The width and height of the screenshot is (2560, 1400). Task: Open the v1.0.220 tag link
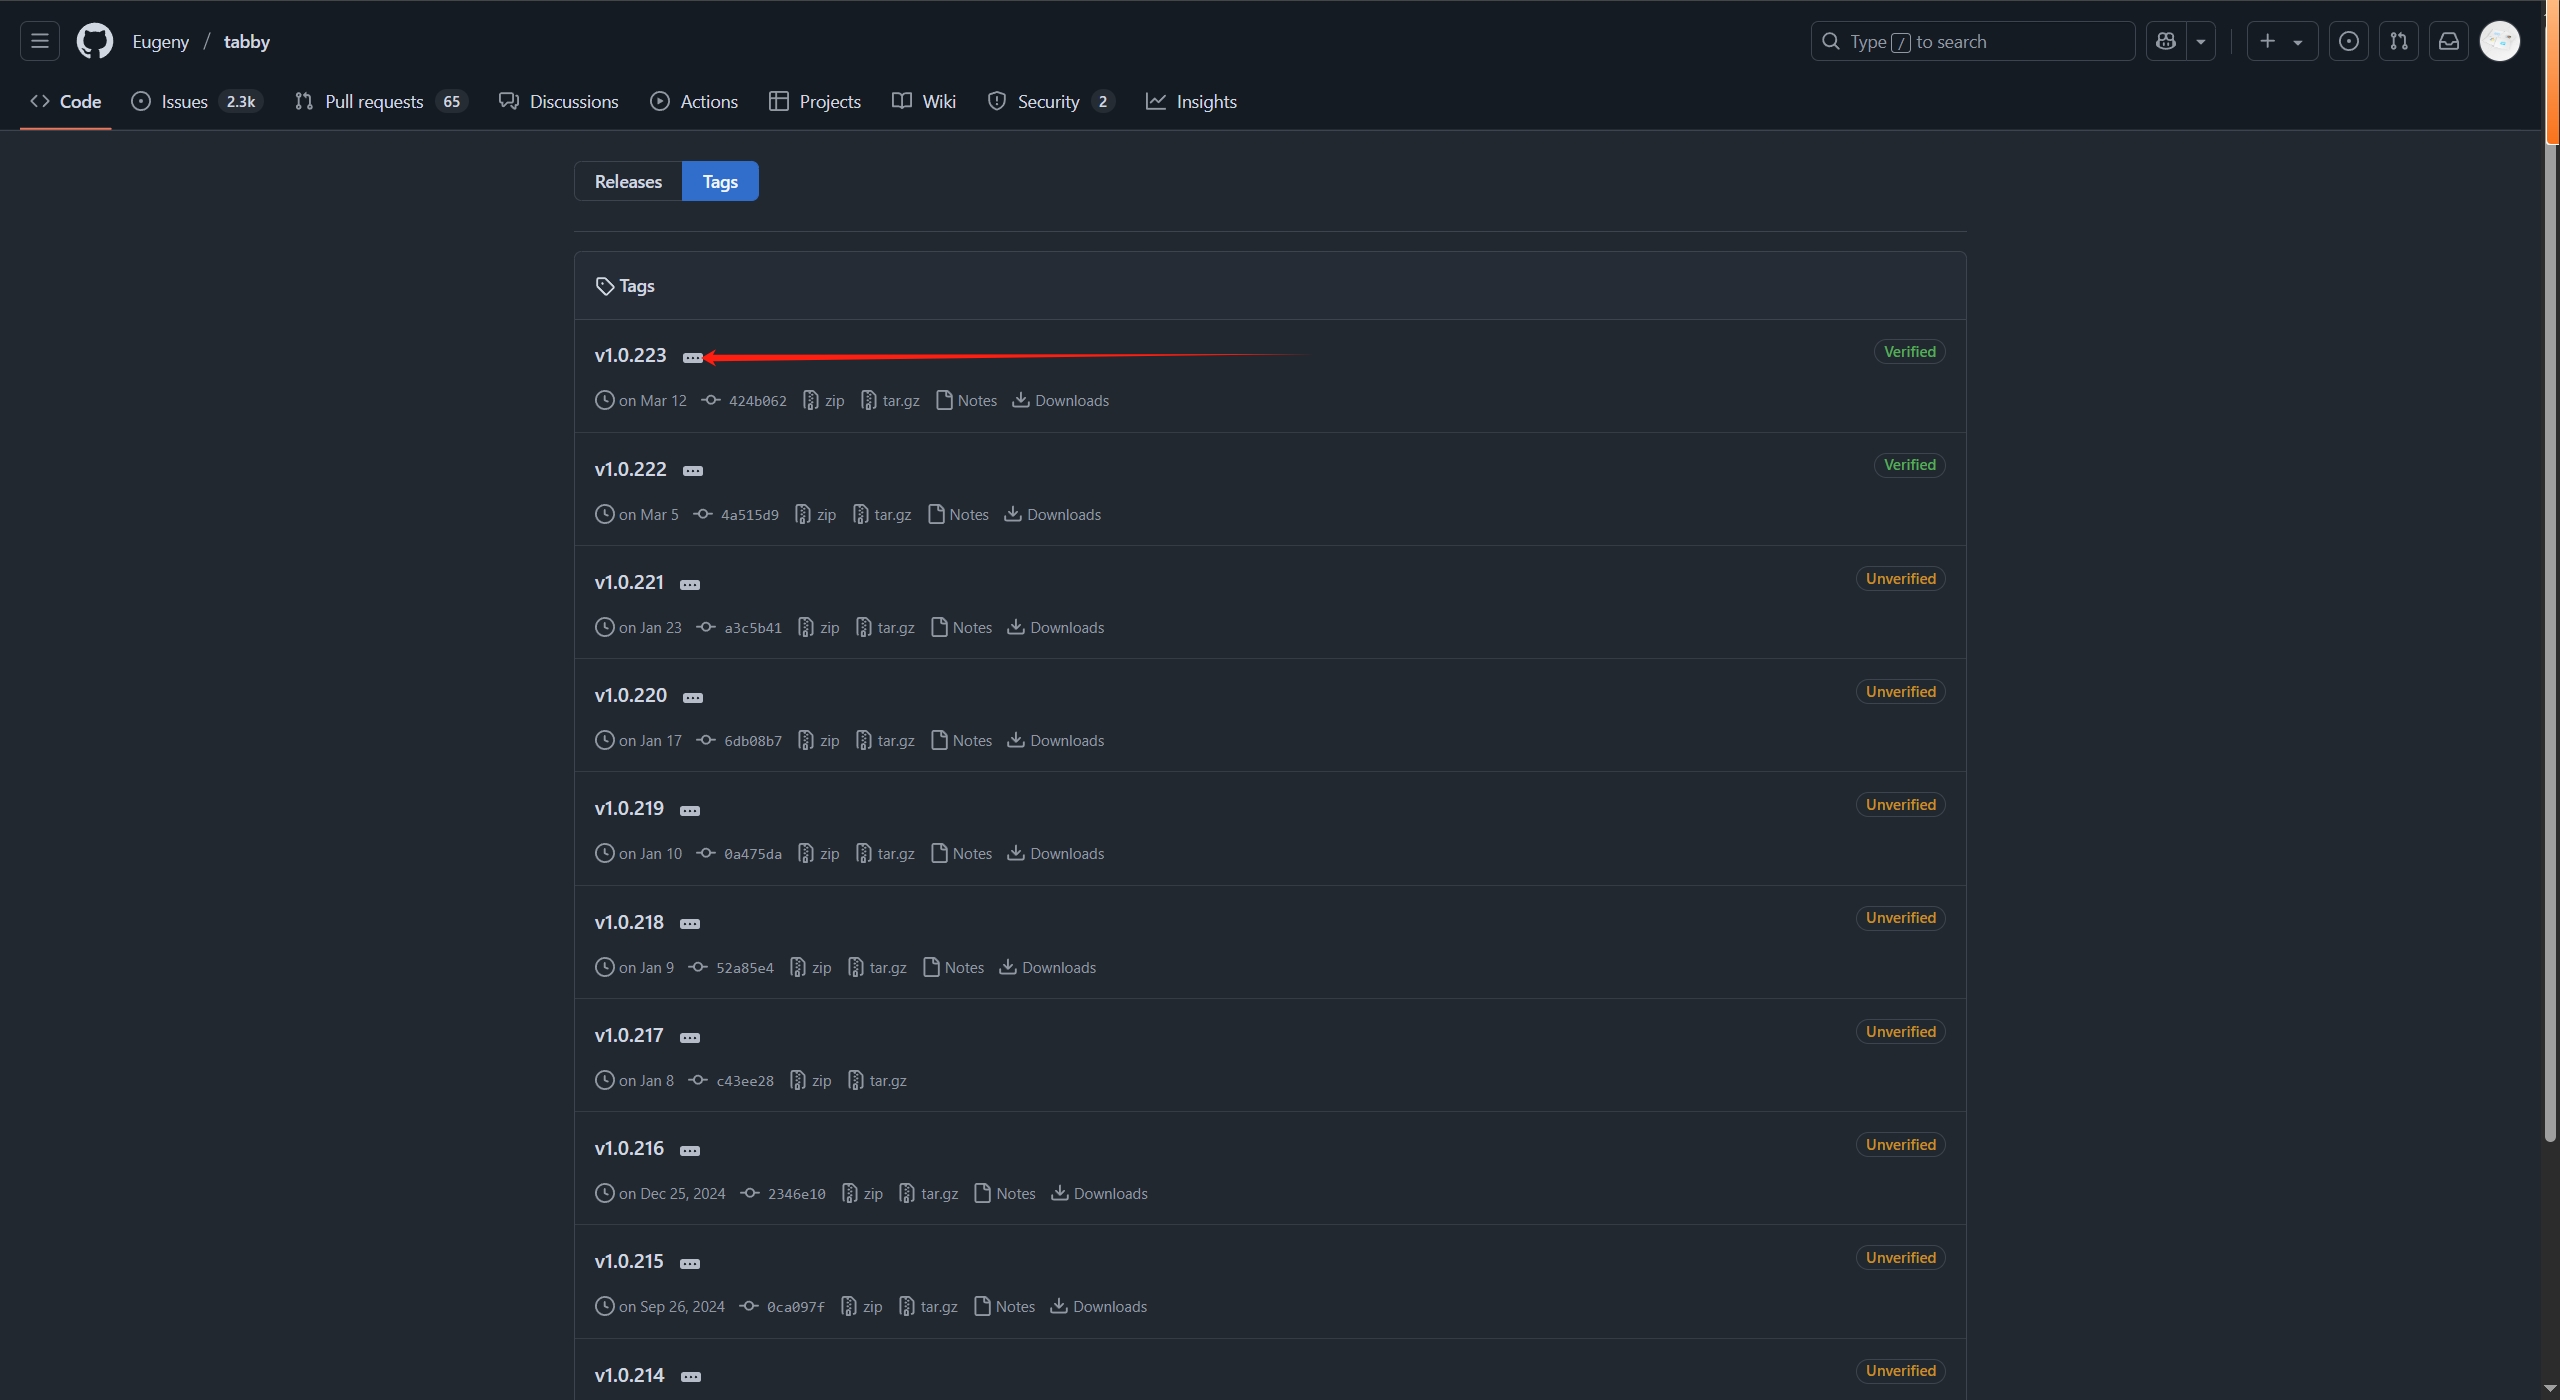(630, 695)
